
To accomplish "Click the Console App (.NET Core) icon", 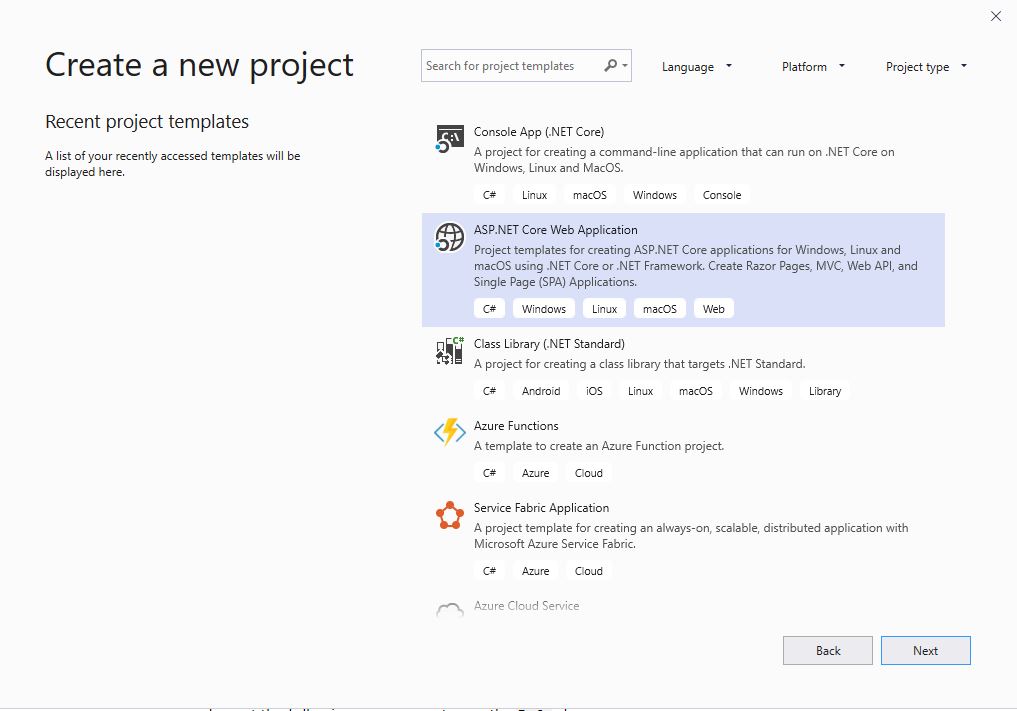I will pos(449,139).
